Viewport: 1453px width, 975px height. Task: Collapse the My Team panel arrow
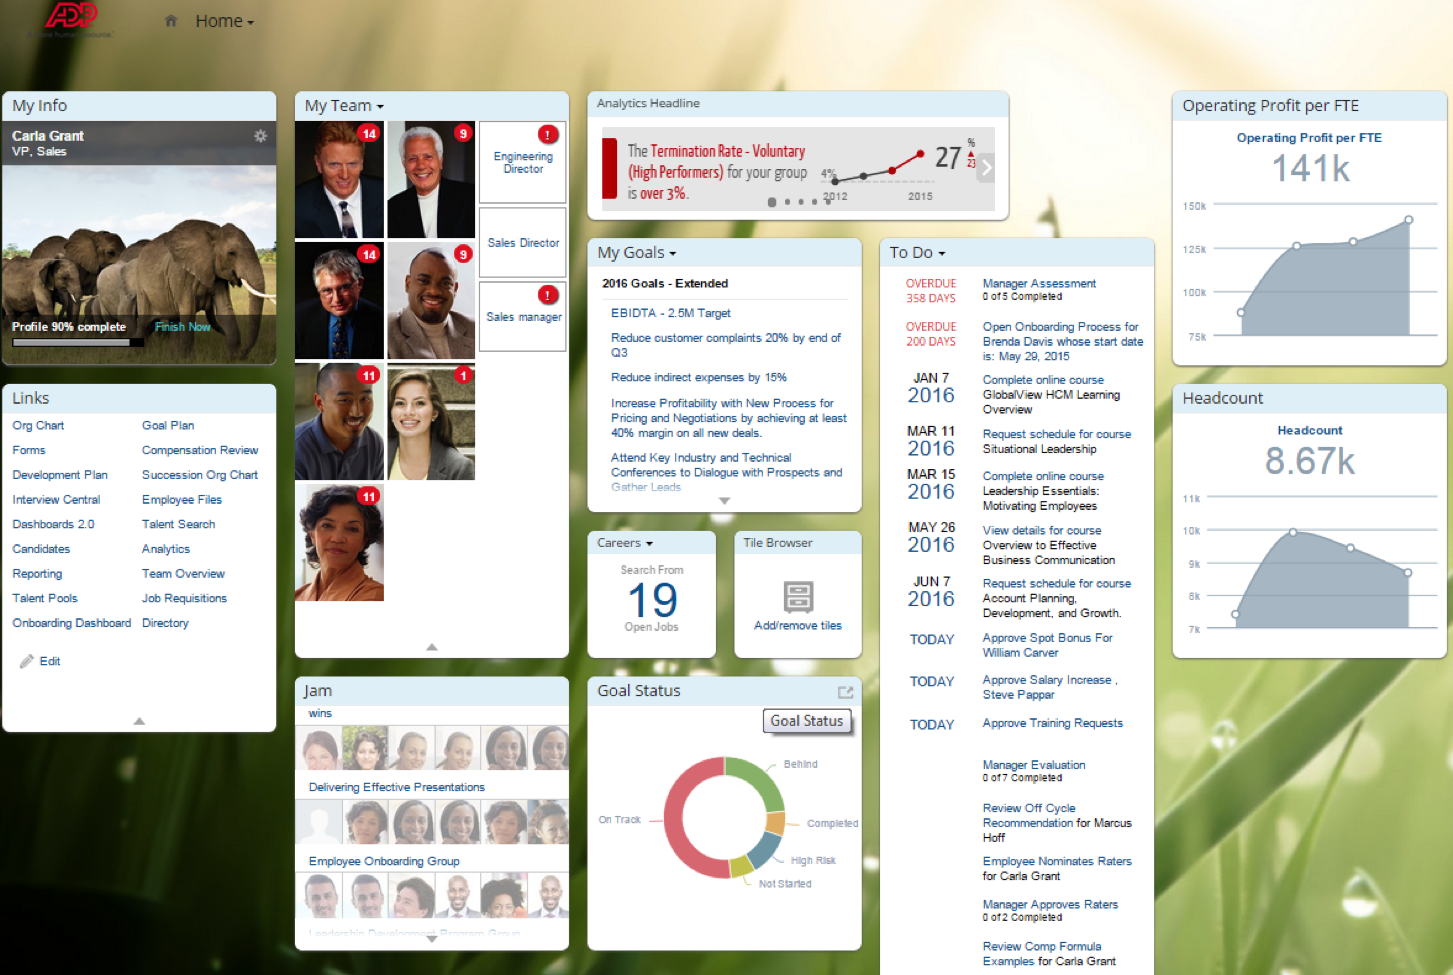tap(432, 647)
